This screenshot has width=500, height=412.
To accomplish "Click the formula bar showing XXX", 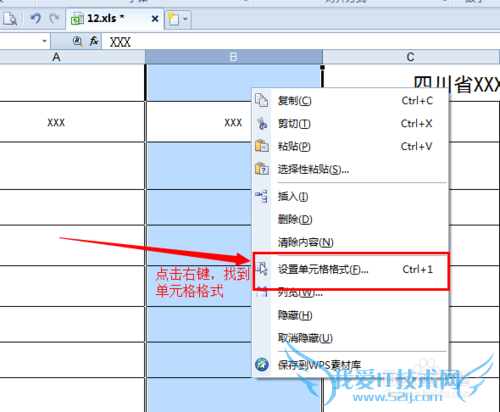I will 300,42.
